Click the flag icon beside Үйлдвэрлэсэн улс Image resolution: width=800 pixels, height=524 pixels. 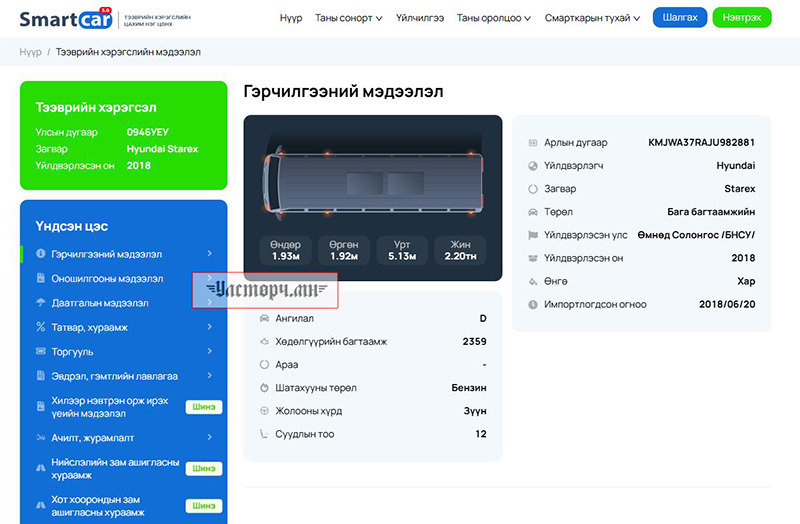[x=533, y=235]
